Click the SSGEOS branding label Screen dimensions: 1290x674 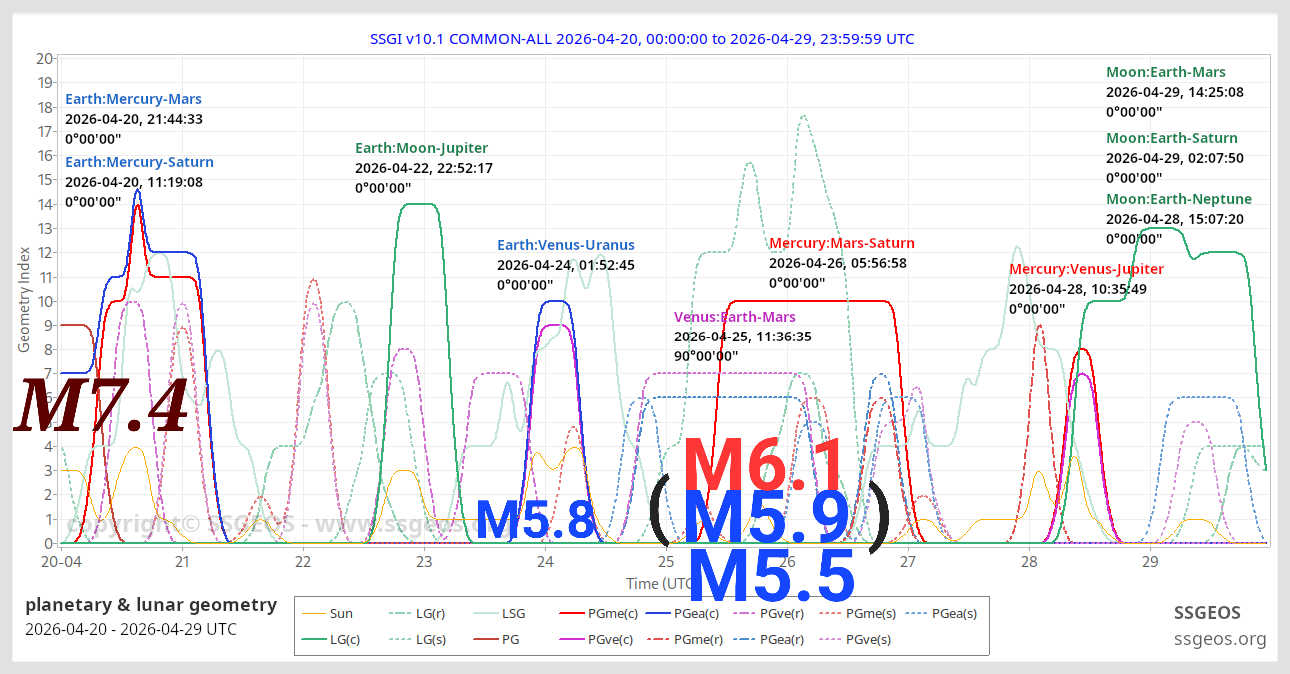1208,613
